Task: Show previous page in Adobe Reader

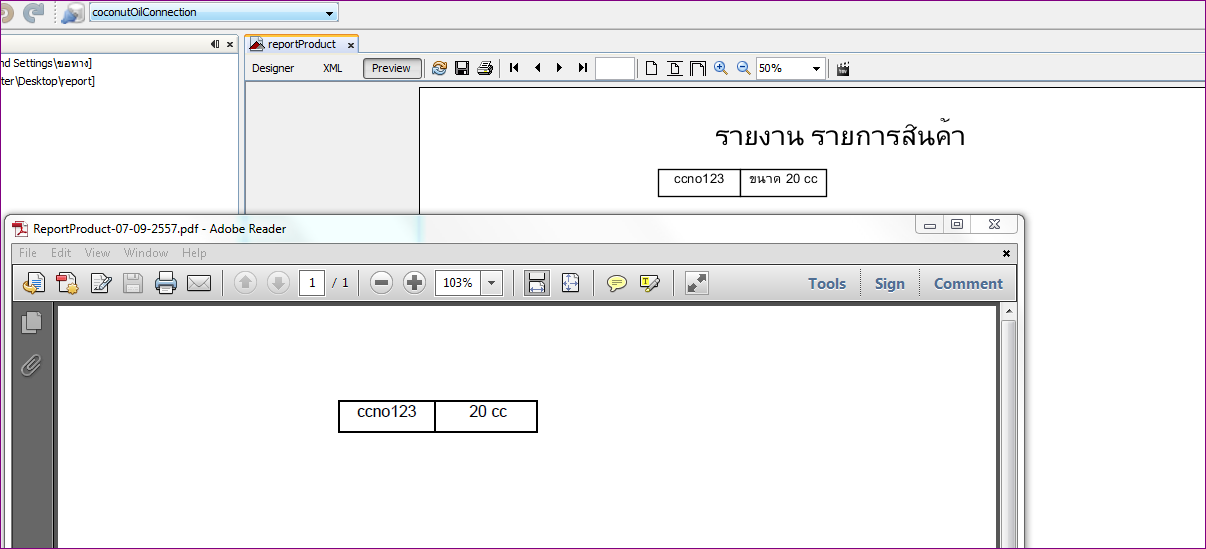Action: (x=245, y=283)
